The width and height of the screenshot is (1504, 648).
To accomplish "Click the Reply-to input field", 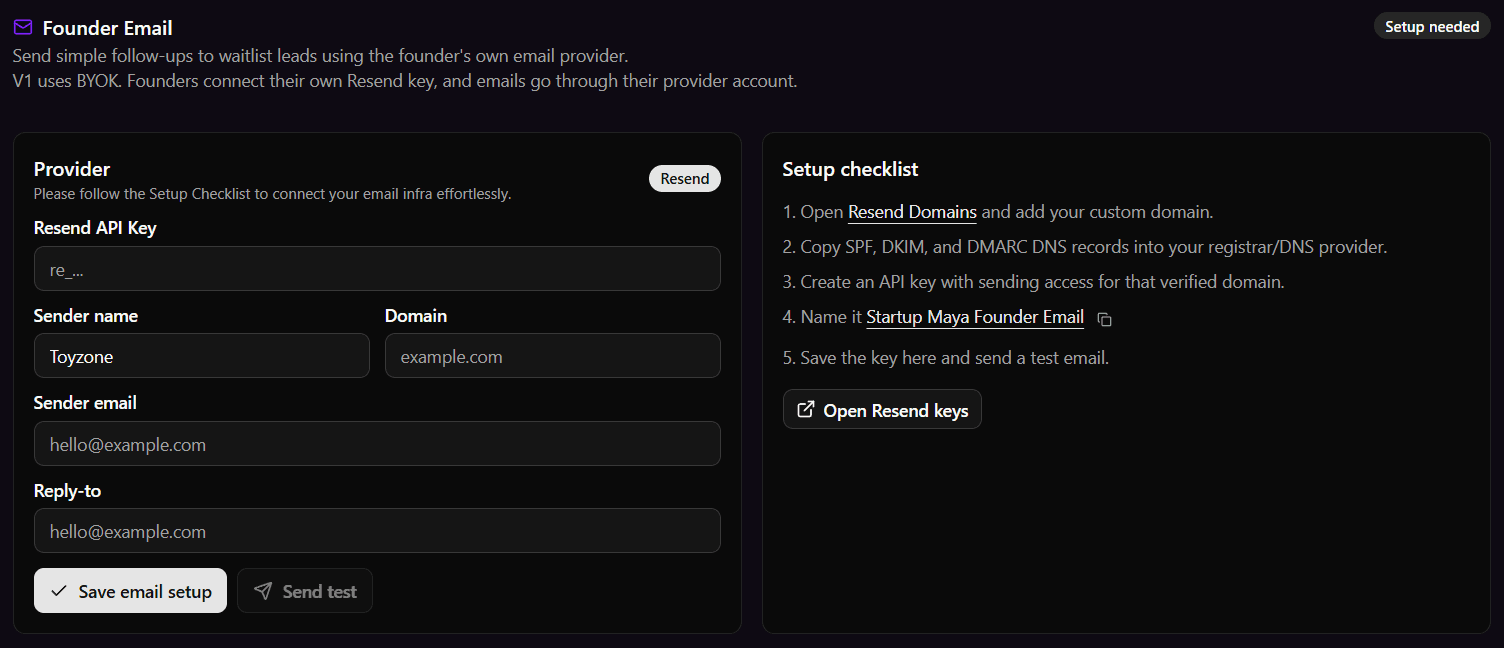I will coord(377,531).
